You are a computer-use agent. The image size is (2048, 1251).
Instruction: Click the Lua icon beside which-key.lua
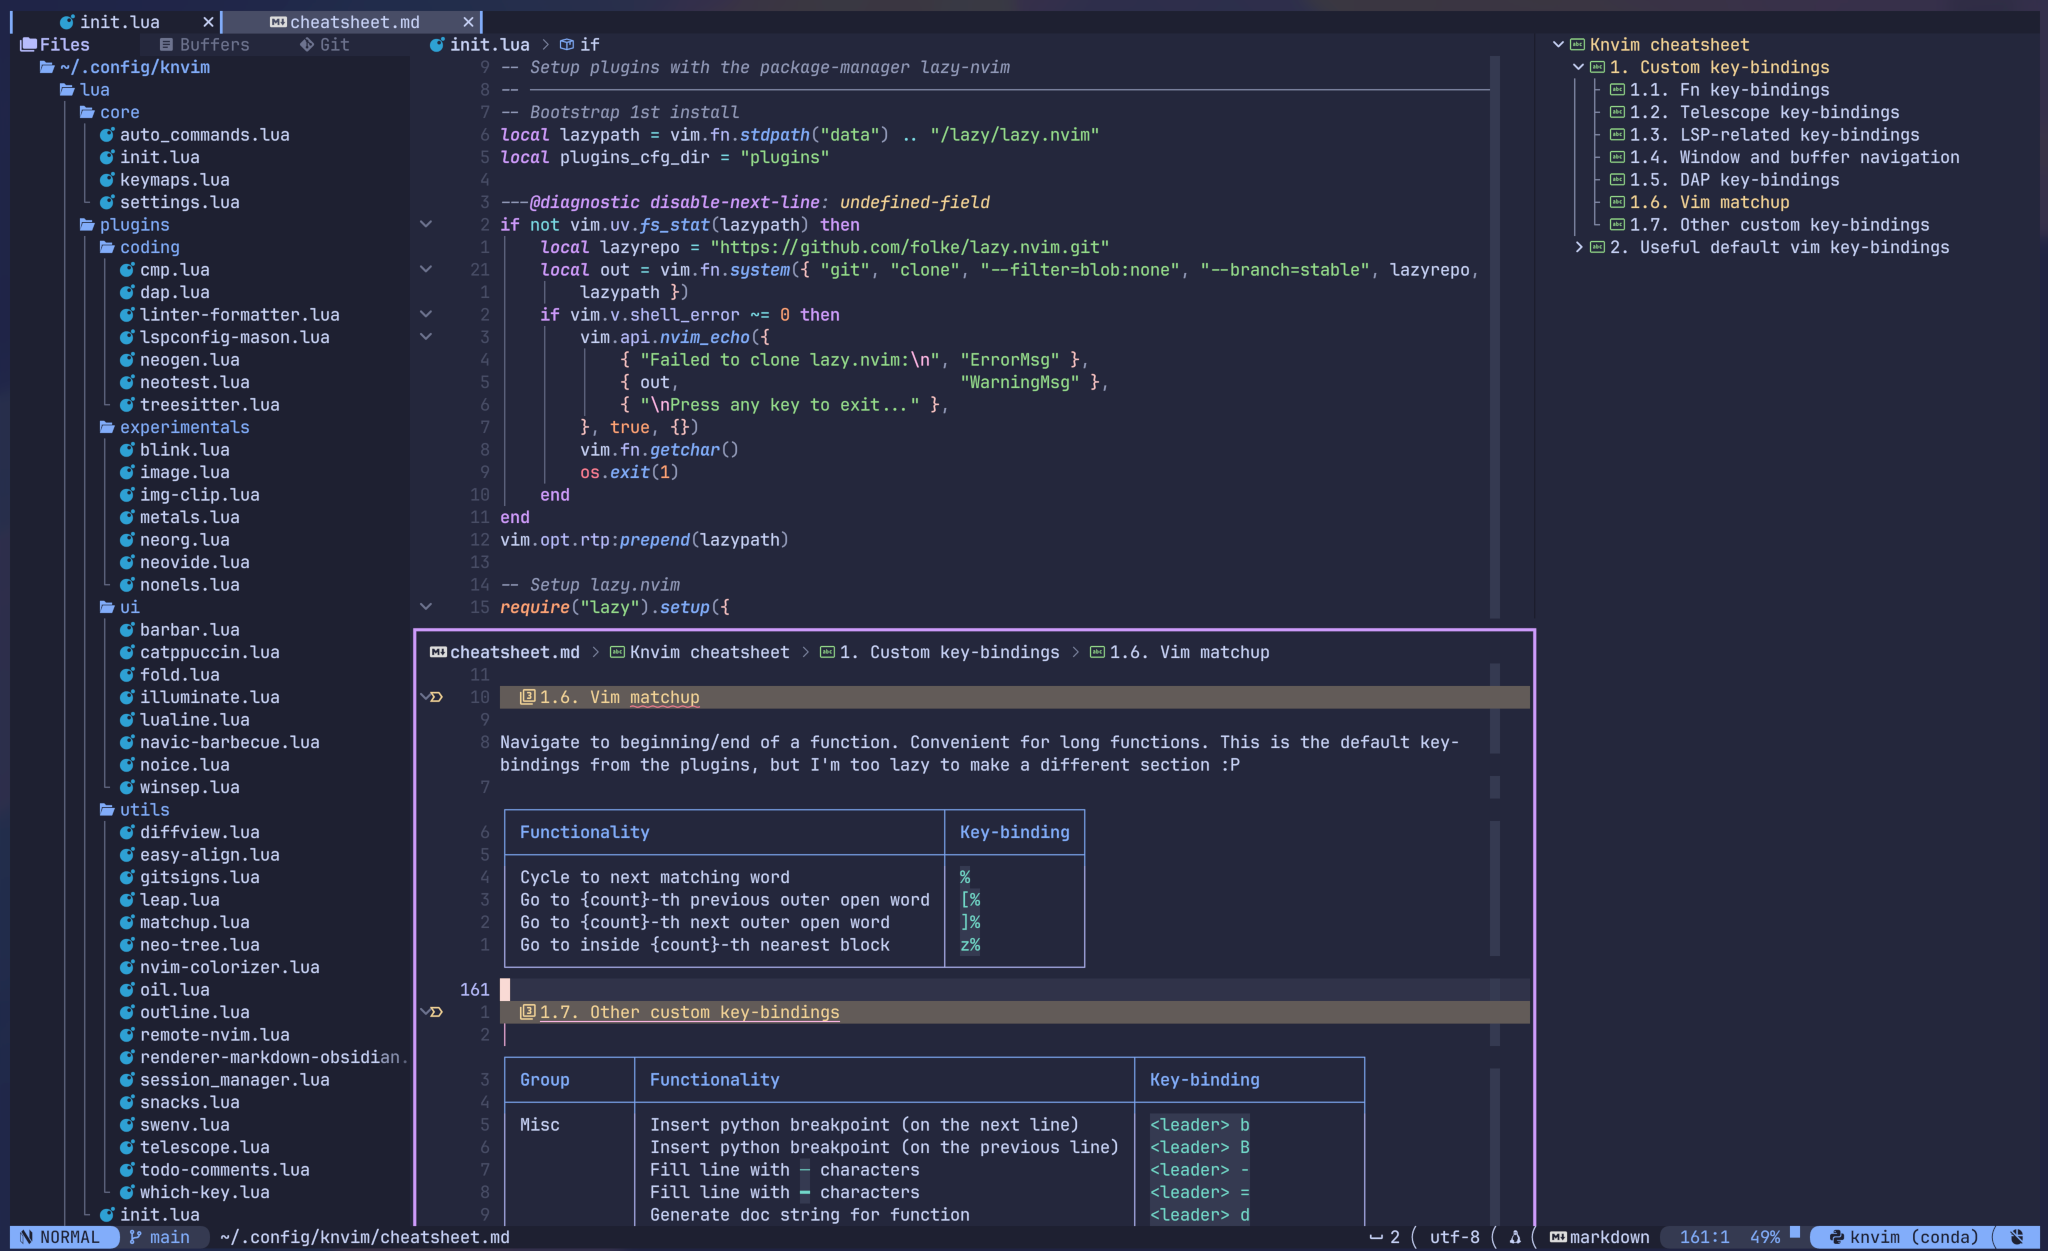click(x=127, y=1192)
